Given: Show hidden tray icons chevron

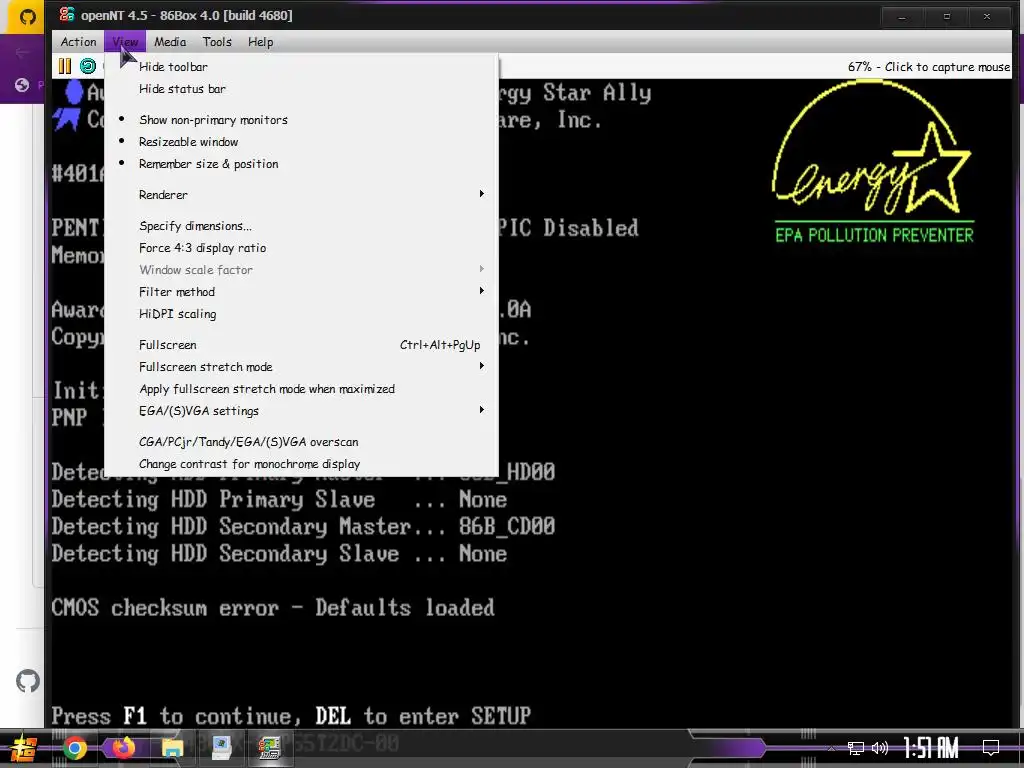Looking at the screenshot, I should (x=831, y=748).
